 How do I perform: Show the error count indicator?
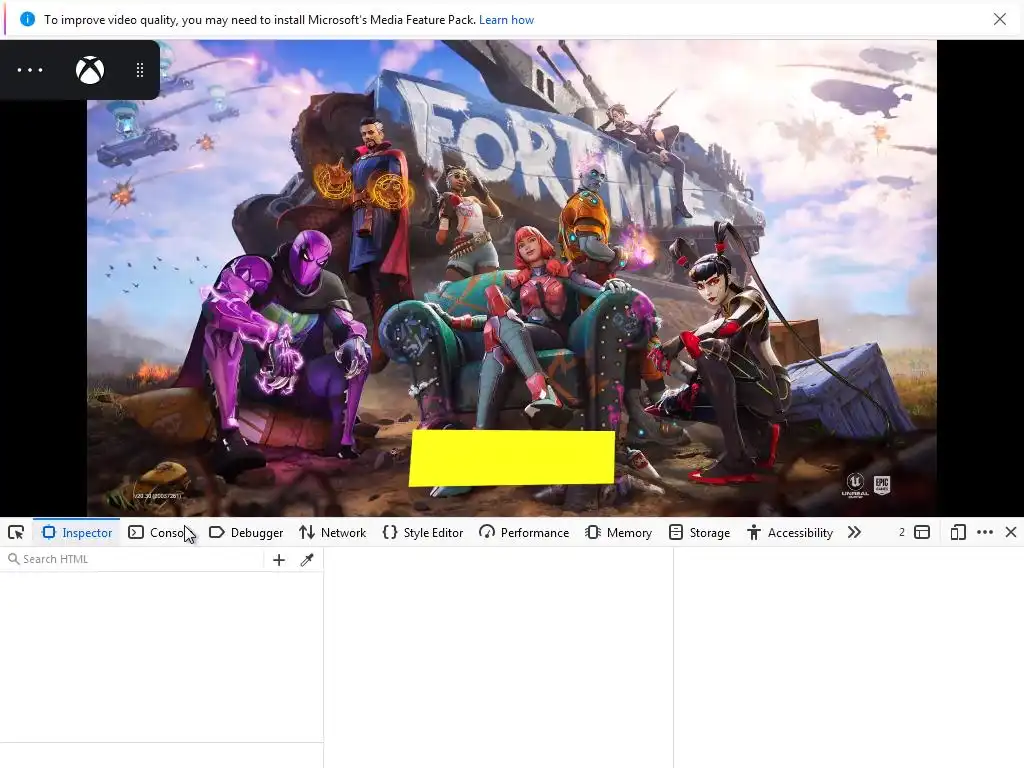click(x=901, y=532)
